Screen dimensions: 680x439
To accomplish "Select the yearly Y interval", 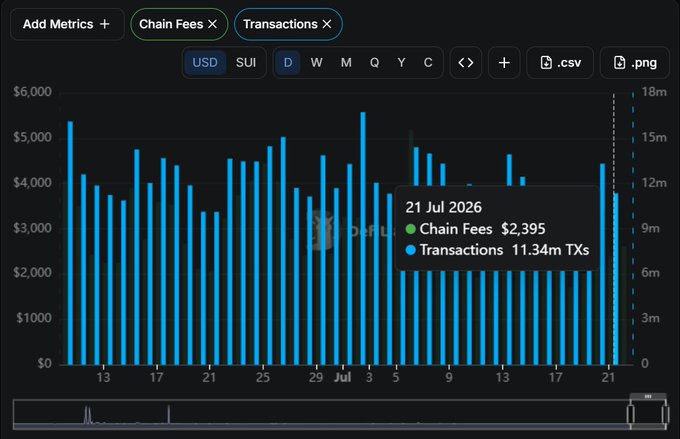I will [402, 63].
